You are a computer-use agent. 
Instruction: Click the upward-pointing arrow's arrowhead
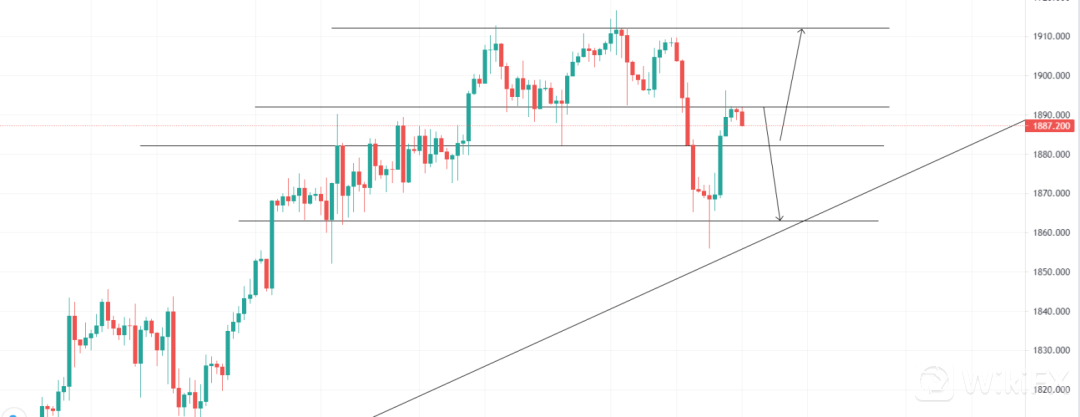coord(801,32)
